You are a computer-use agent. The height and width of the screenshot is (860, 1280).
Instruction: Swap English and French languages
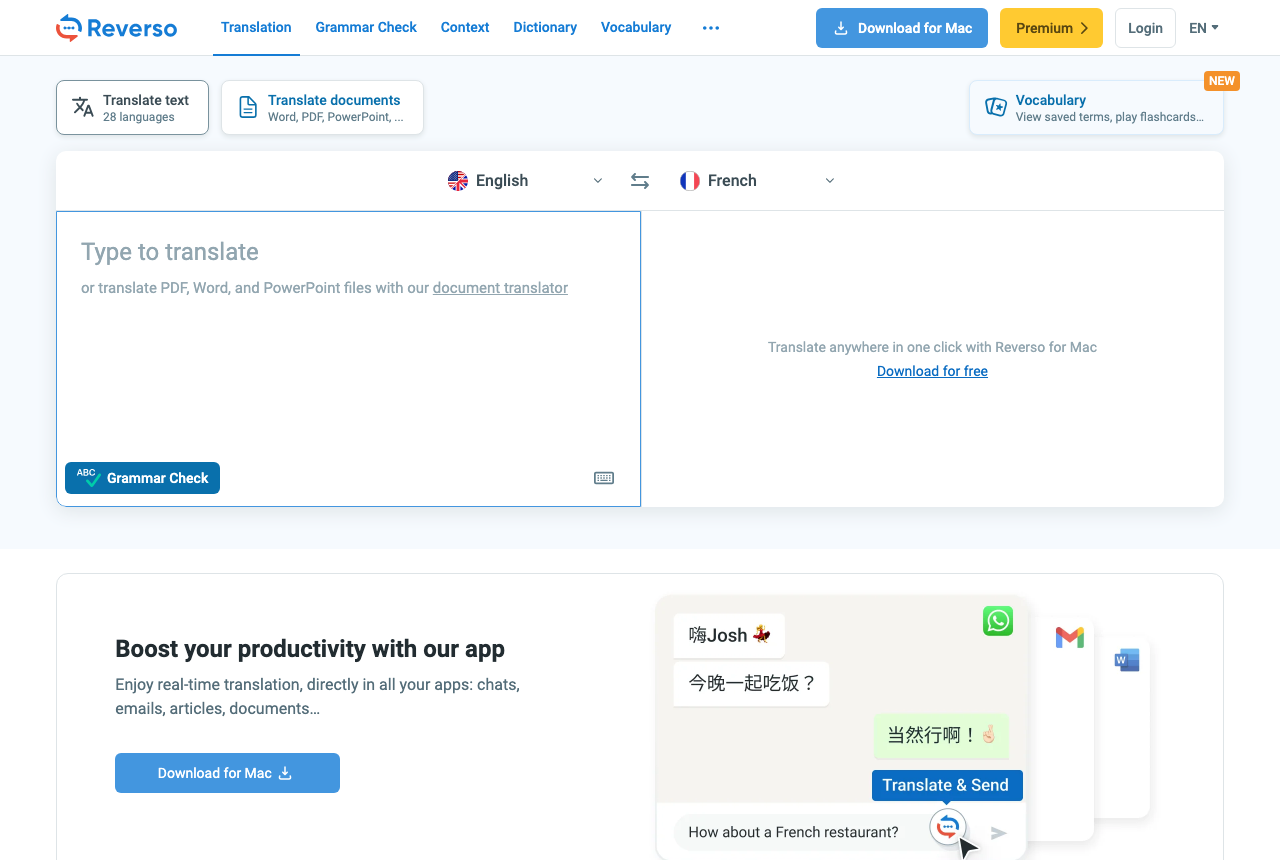(640, 181)
